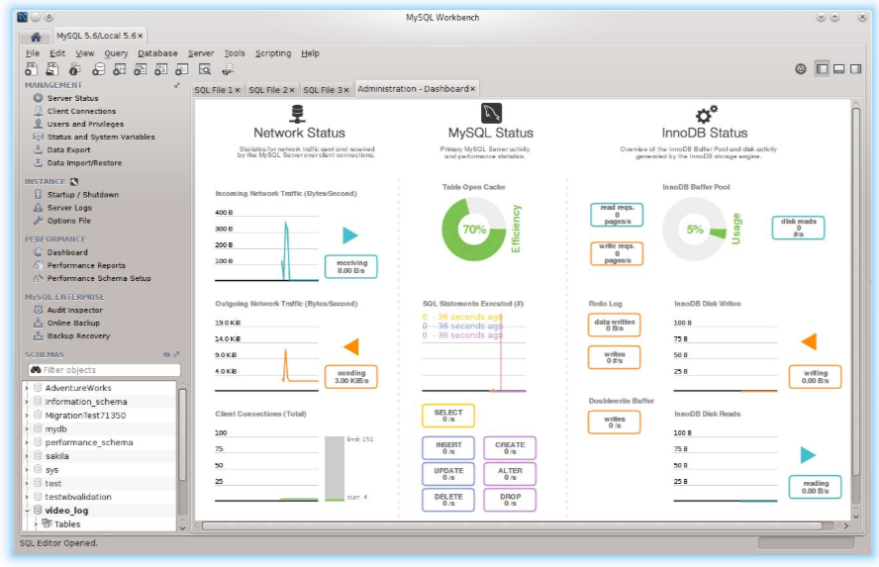
Task: Open Server Status page
Action: tap(72, 98)
